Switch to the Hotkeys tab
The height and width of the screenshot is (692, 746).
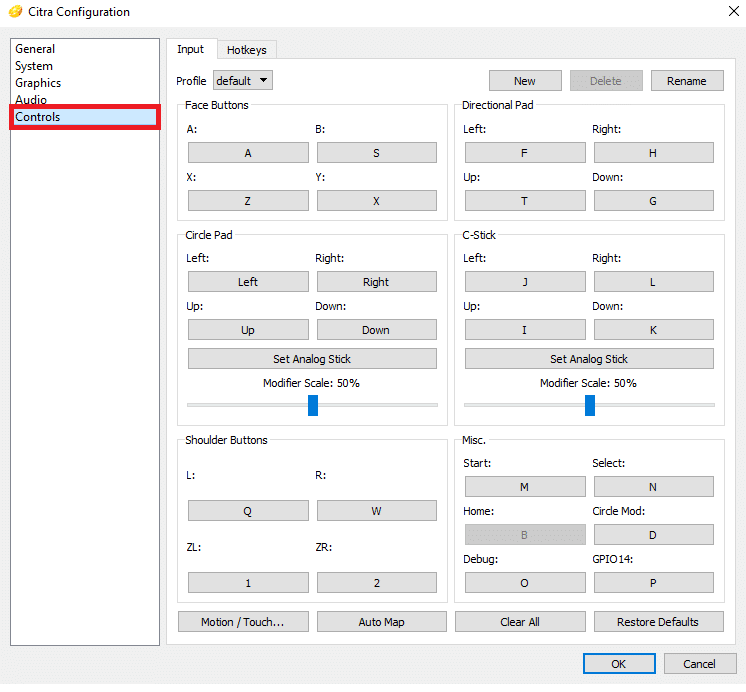247,50
